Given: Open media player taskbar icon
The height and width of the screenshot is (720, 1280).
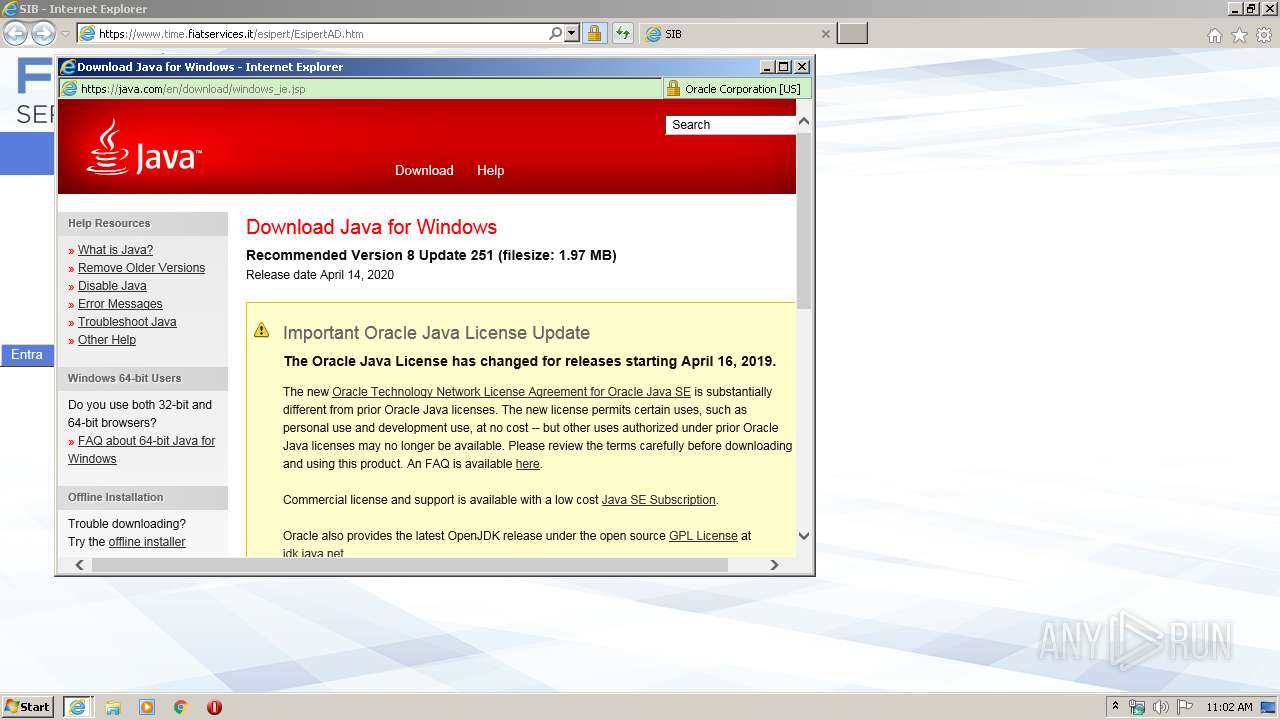Looking at the screenshot, I should (147, 707).
